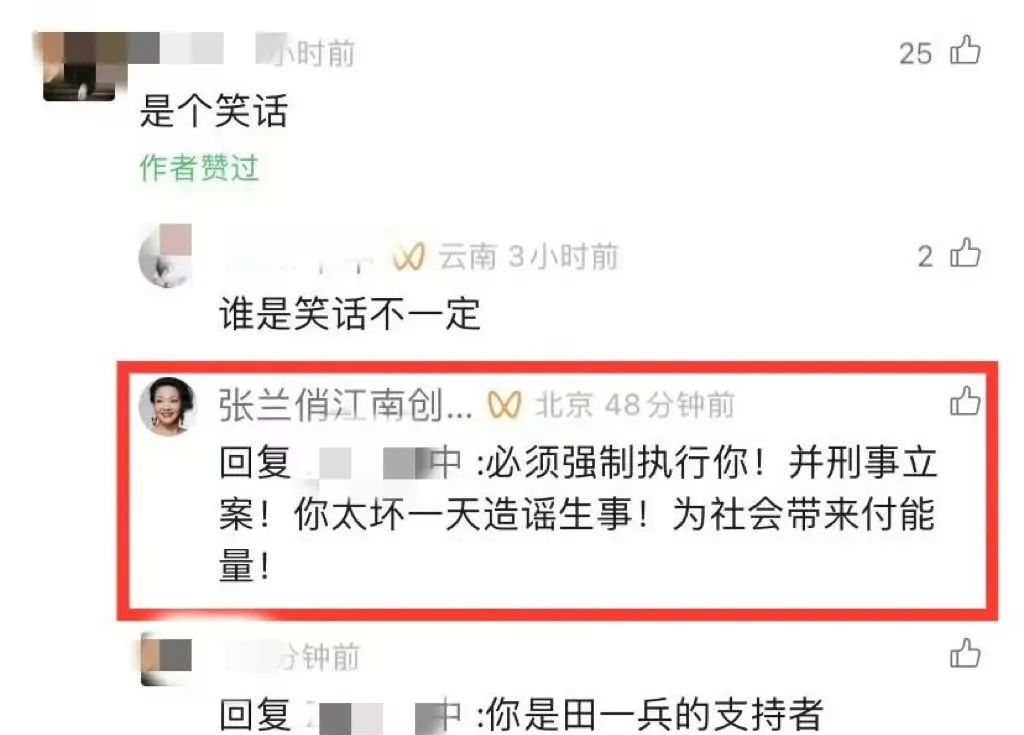Open the Yunnan replier's round avatar
The image size is (1024, 735).
point(165,255)
